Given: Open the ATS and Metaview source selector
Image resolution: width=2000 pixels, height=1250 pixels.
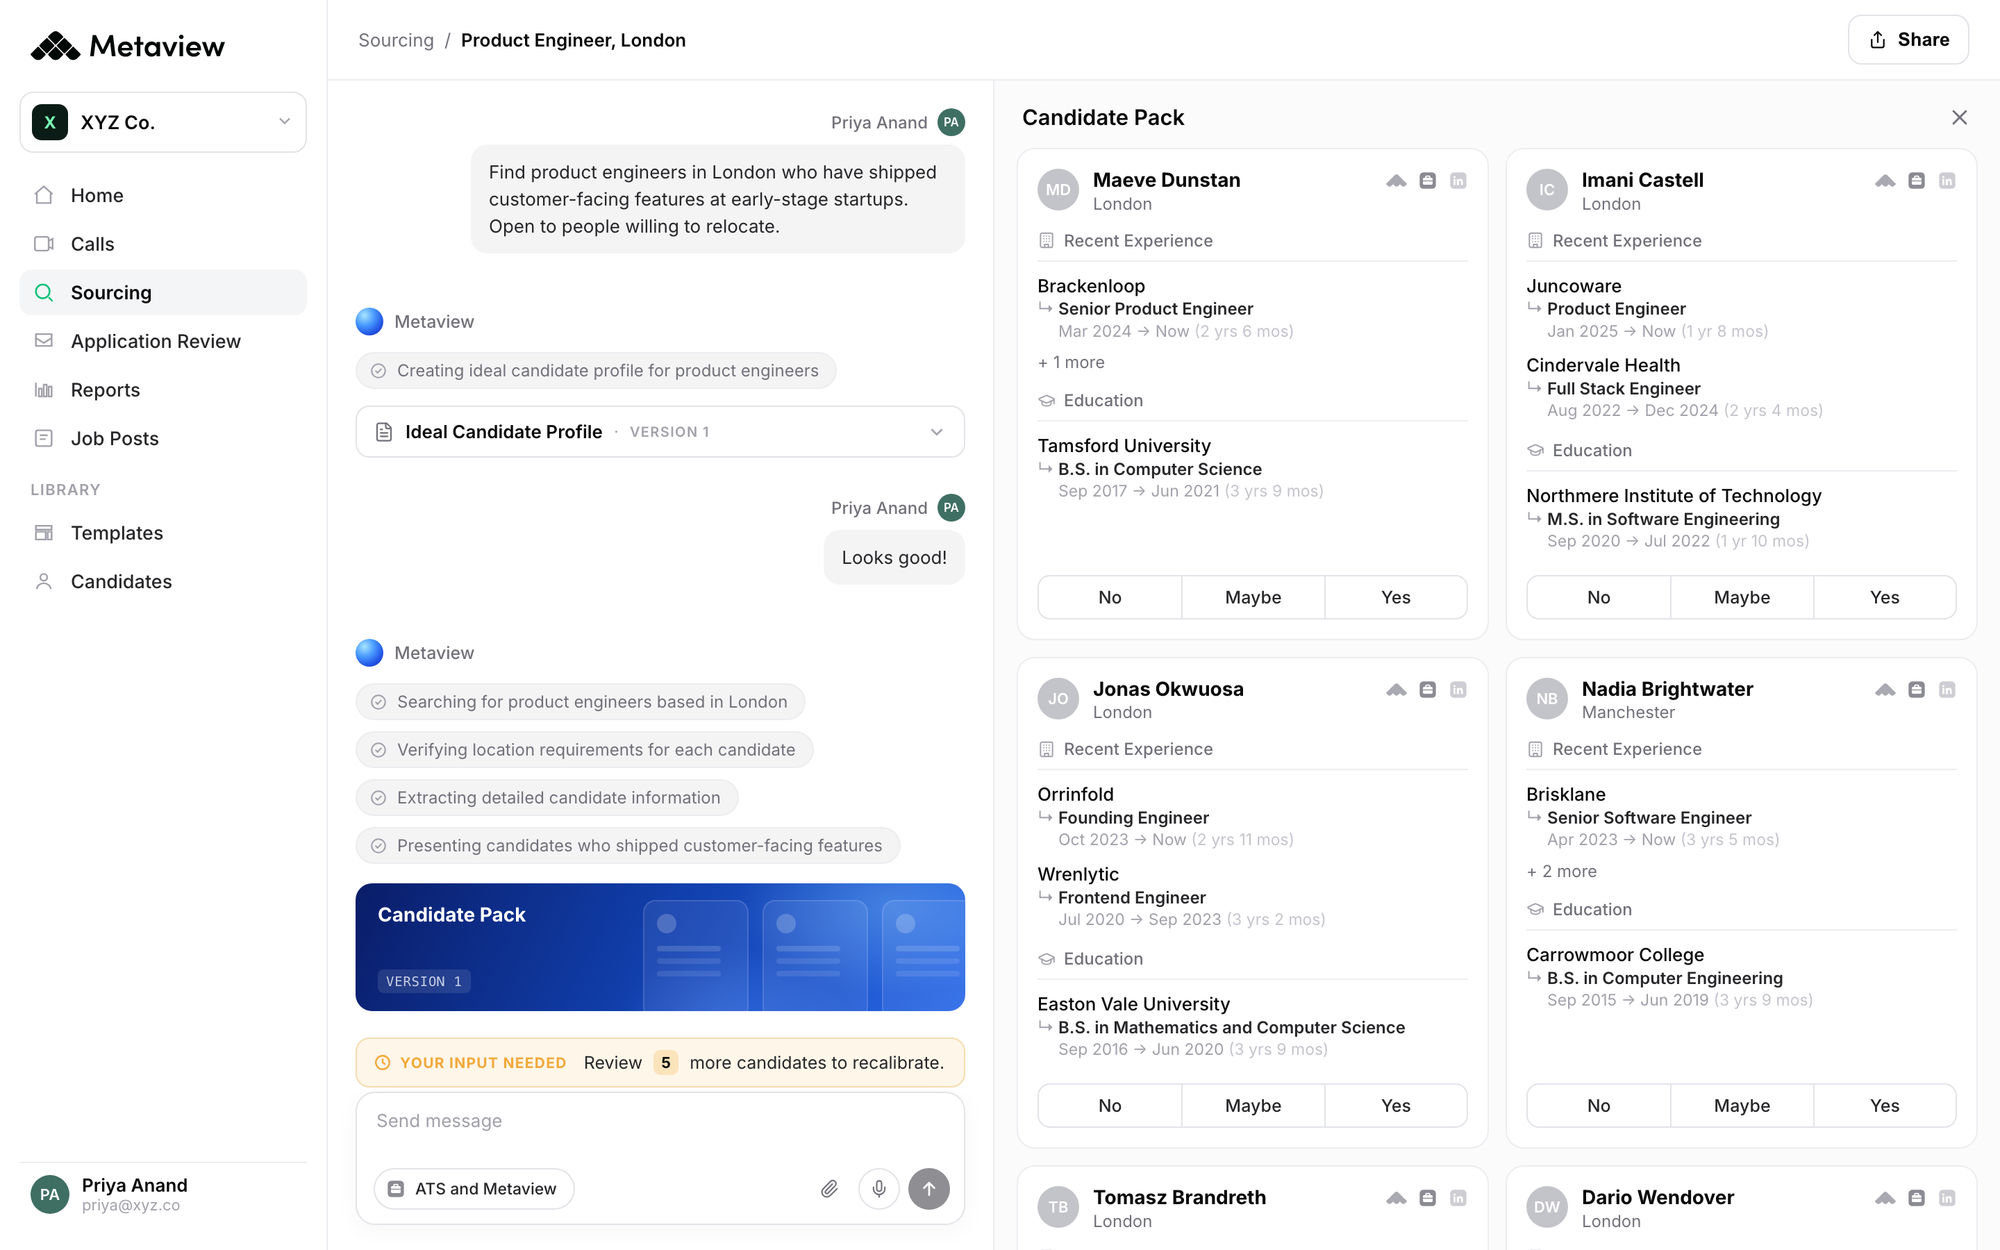Looking at the screenshot, I should click(x=474, y=1189).
